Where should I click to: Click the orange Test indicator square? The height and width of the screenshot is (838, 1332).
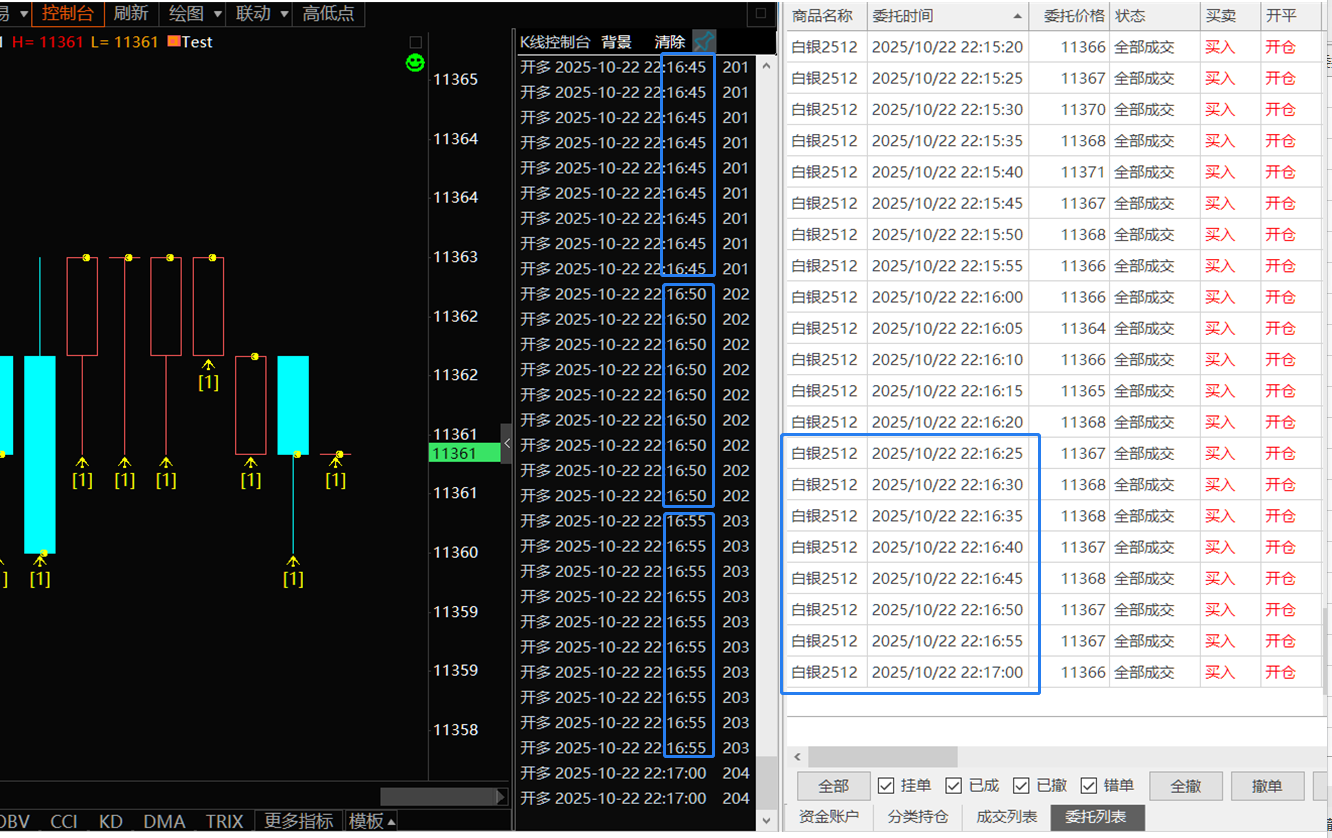[174, 42]
